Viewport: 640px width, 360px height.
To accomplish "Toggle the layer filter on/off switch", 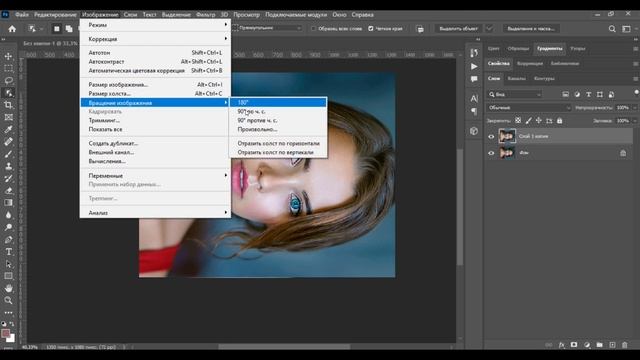I will [x=636, y=93].
